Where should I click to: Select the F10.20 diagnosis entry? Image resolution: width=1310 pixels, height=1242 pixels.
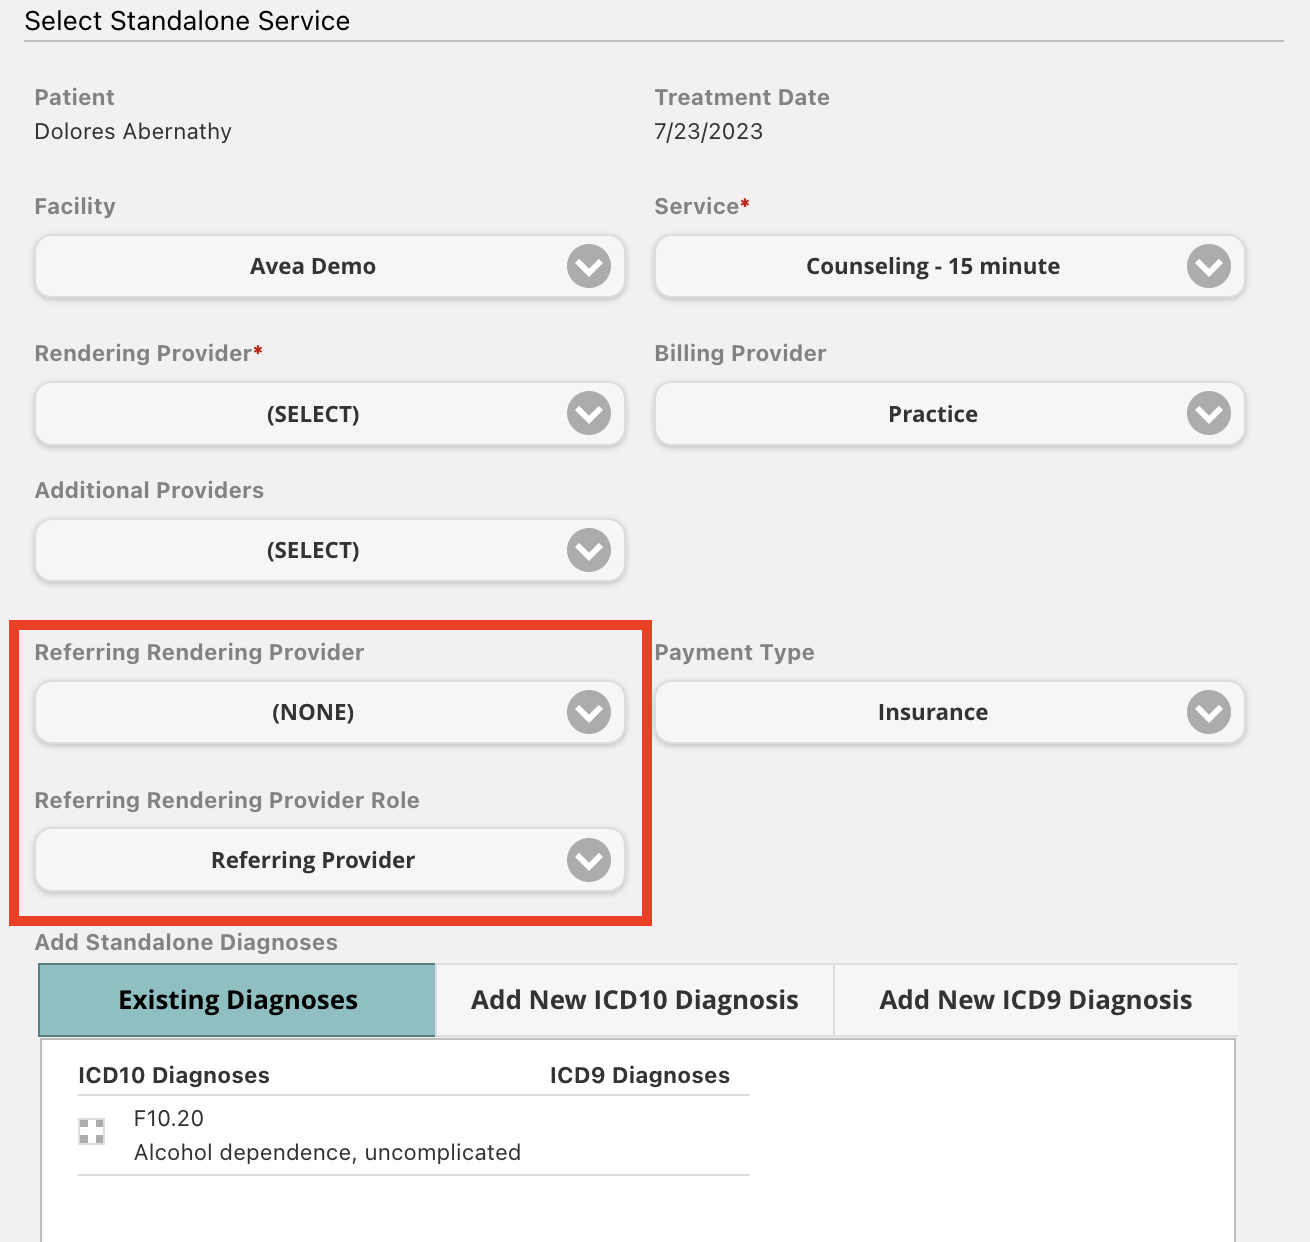pos(327,1135)
